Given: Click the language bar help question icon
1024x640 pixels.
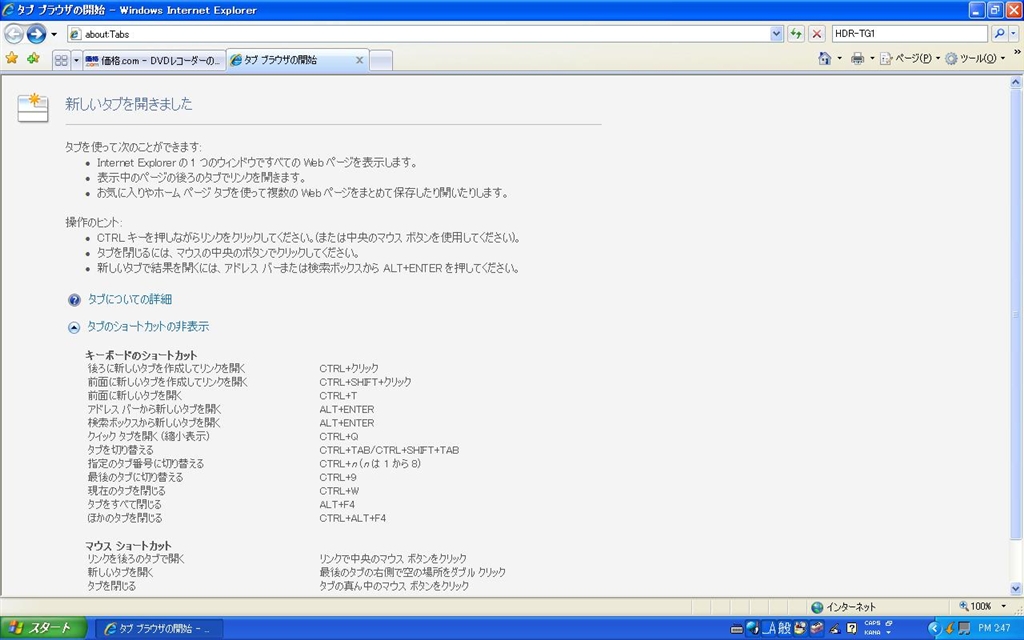Looking at the screenshot, I should pos(852,628).
